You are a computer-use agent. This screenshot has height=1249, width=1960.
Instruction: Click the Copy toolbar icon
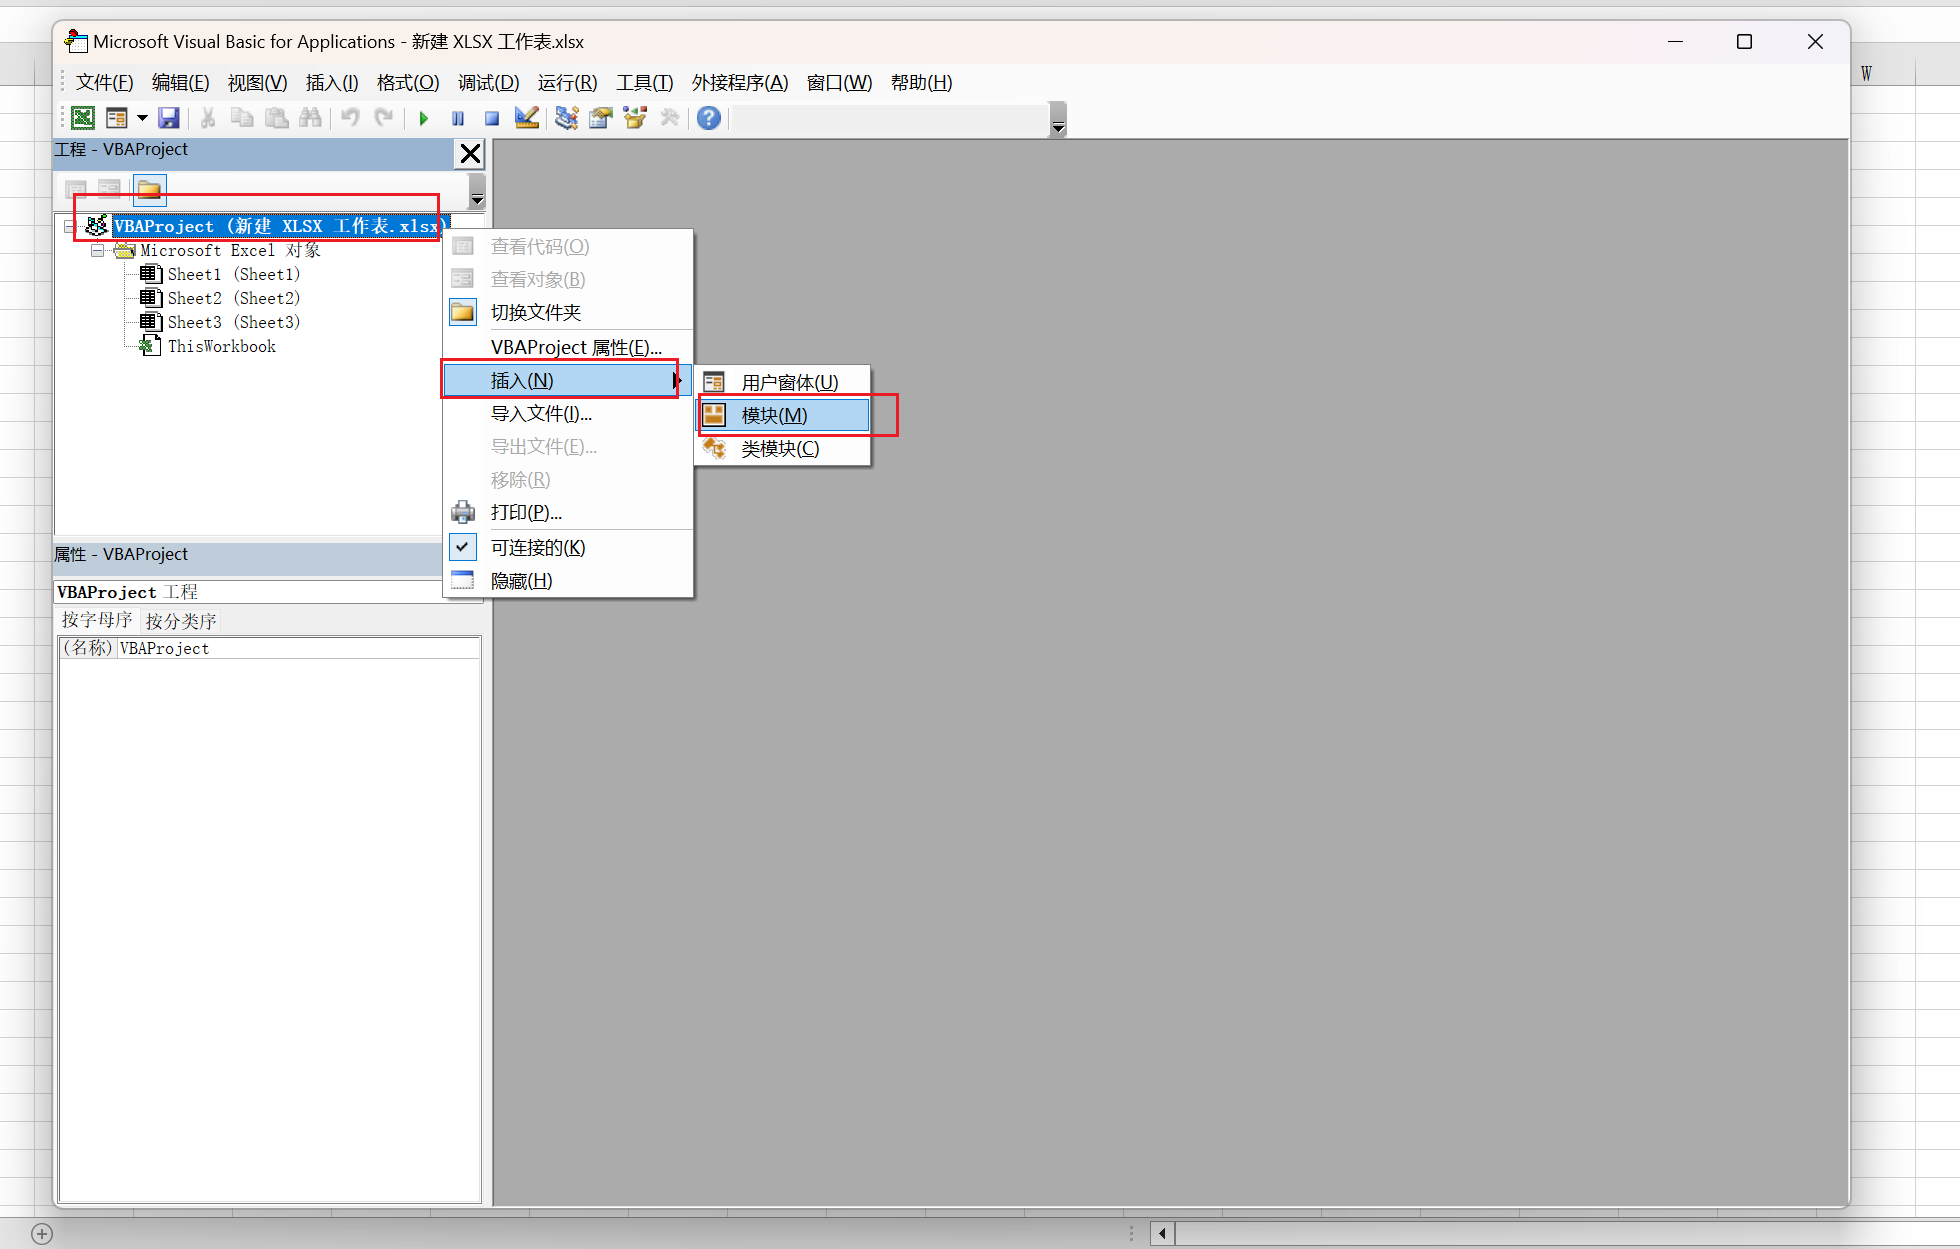[242, 118]
